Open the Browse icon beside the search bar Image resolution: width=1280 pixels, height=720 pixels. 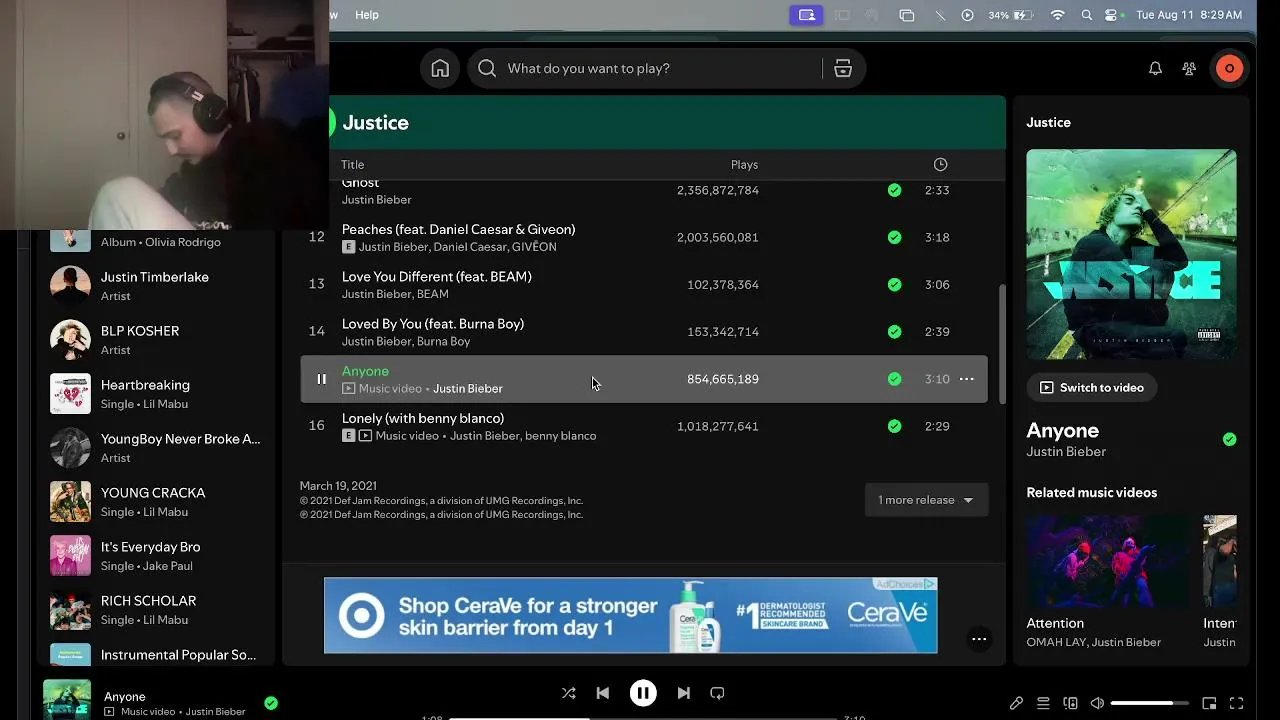843,68
